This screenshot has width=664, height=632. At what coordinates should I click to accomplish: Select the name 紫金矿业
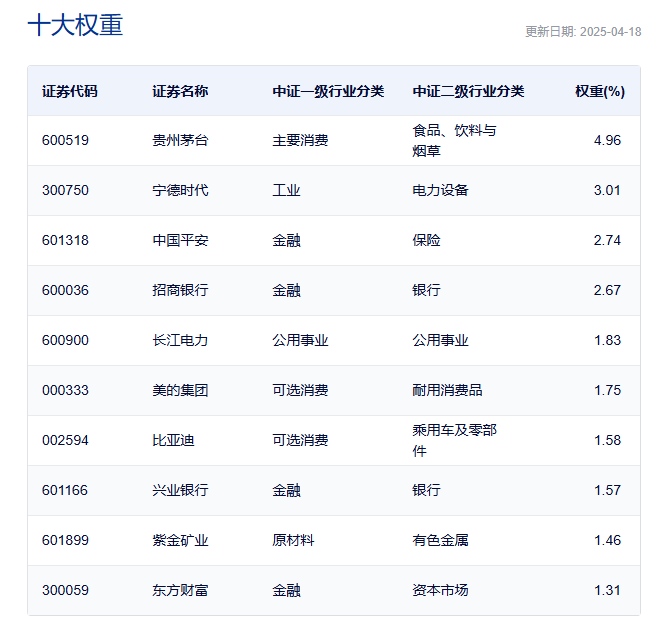180,540
